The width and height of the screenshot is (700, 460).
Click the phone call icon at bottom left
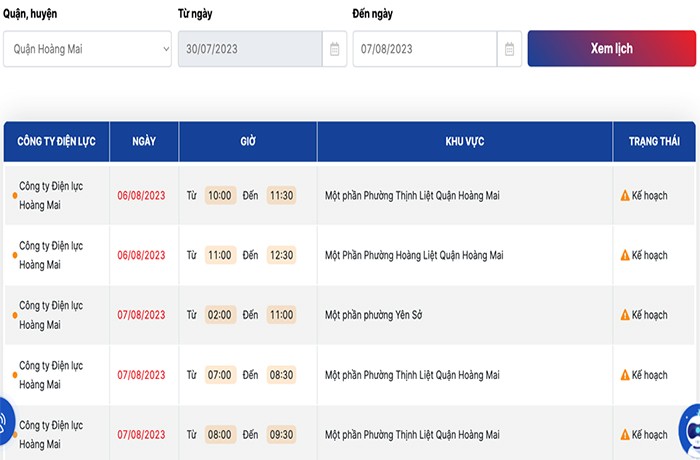(4, 420)
